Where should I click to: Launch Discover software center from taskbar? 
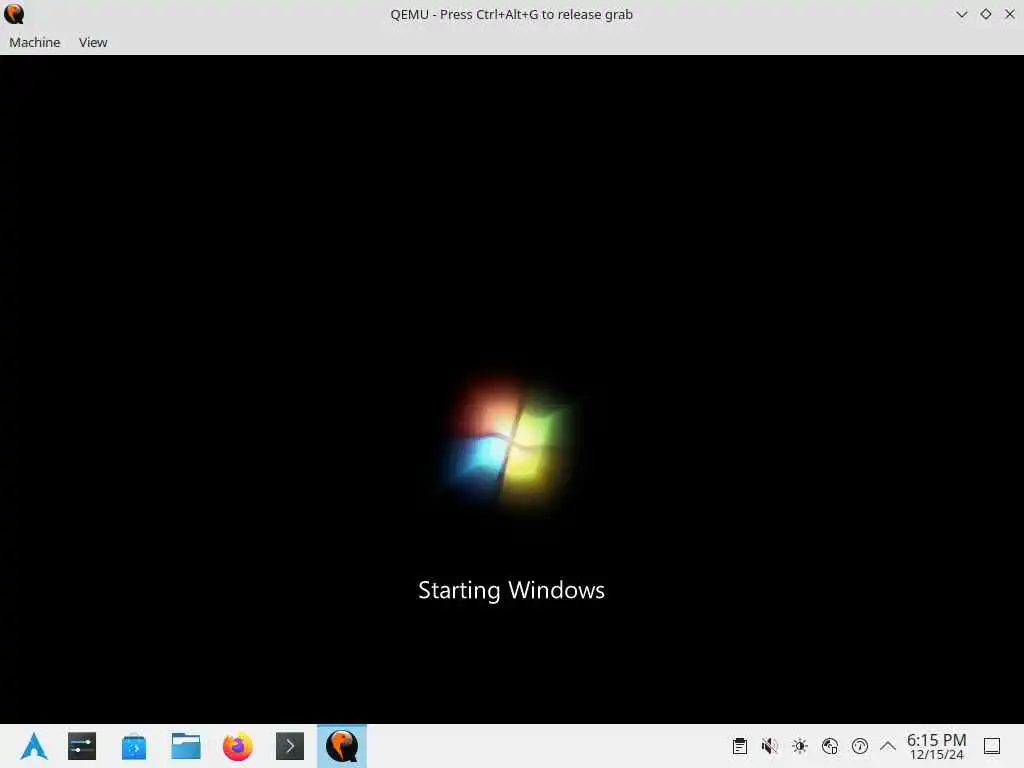(x=134, y=746)
